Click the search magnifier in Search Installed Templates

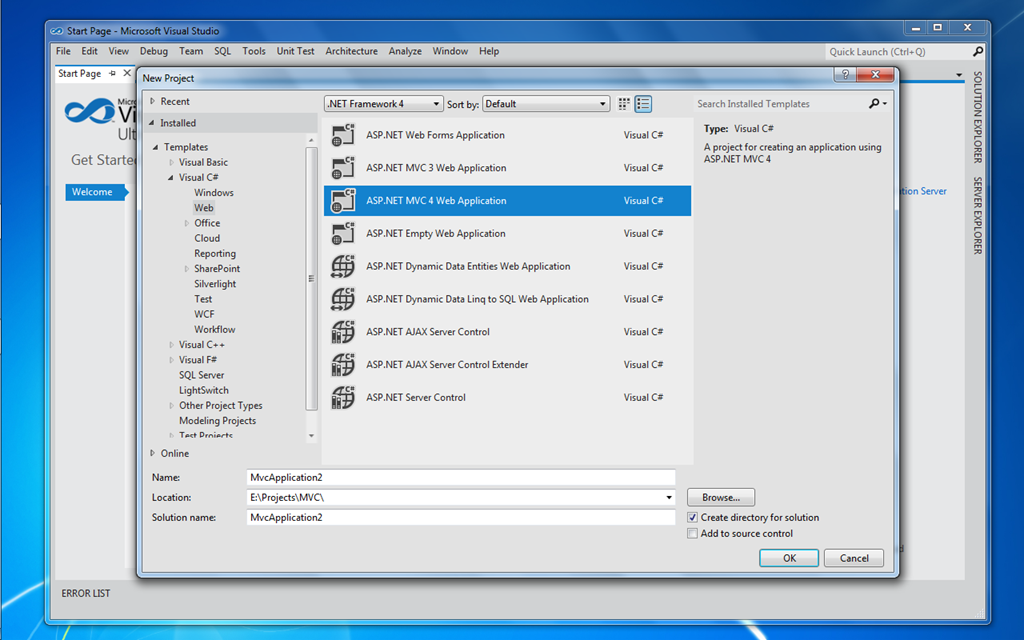(874, 103)
